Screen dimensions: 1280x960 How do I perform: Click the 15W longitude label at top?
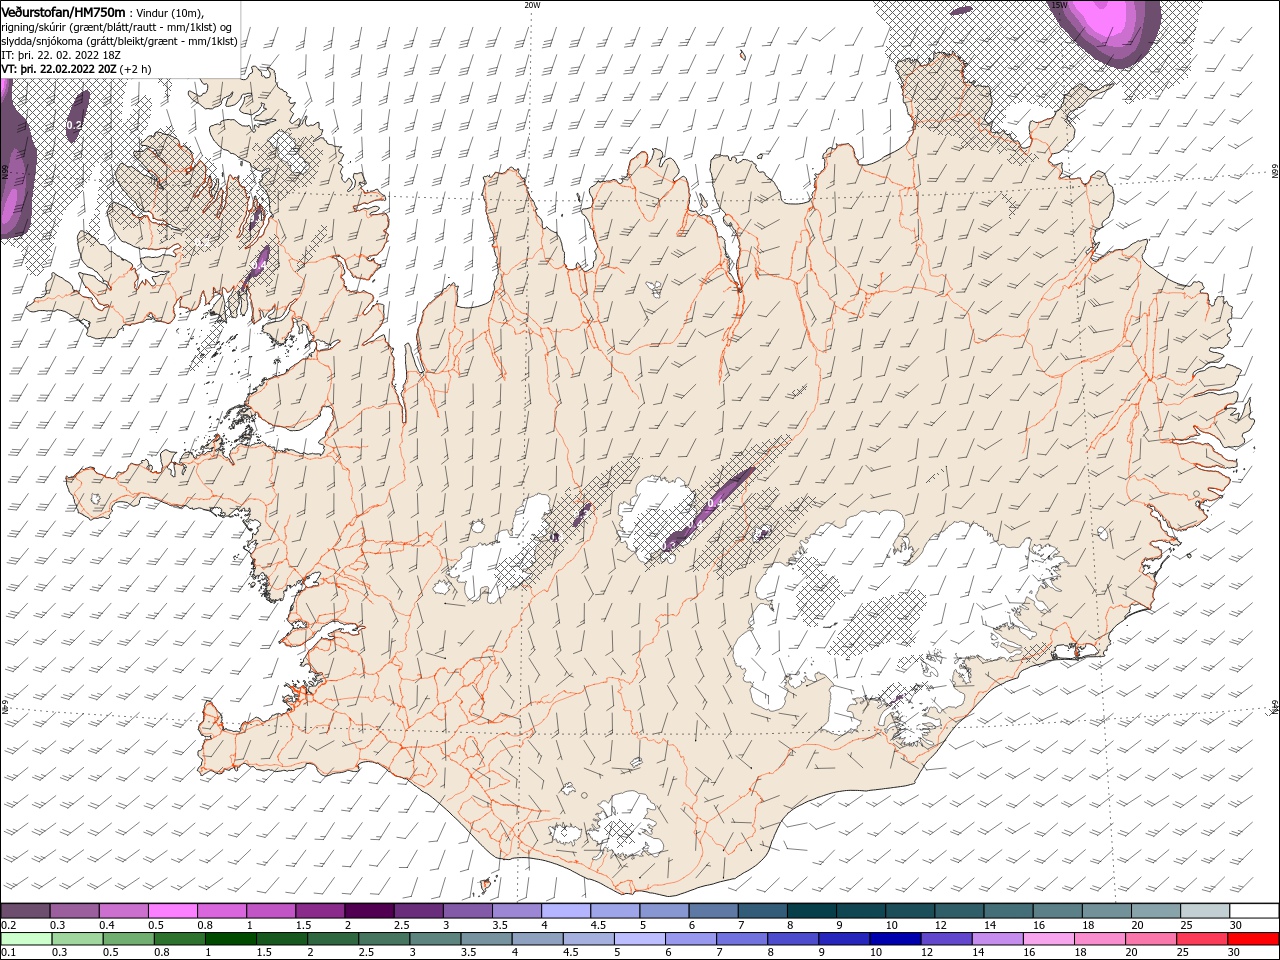[1059, 5]
